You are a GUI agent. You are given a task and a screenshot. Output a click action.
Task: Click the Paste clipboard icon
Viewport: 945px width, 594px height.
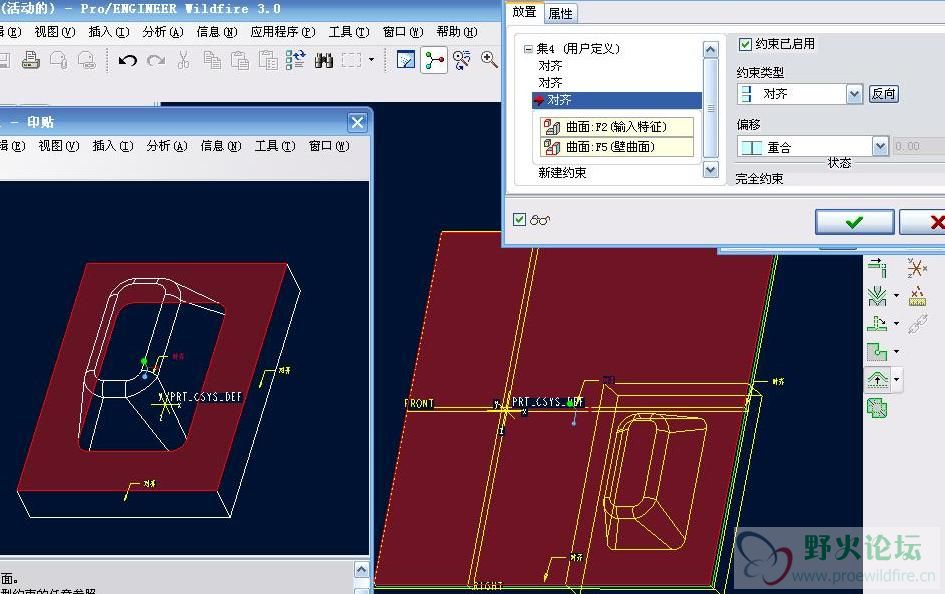point(240,60)
